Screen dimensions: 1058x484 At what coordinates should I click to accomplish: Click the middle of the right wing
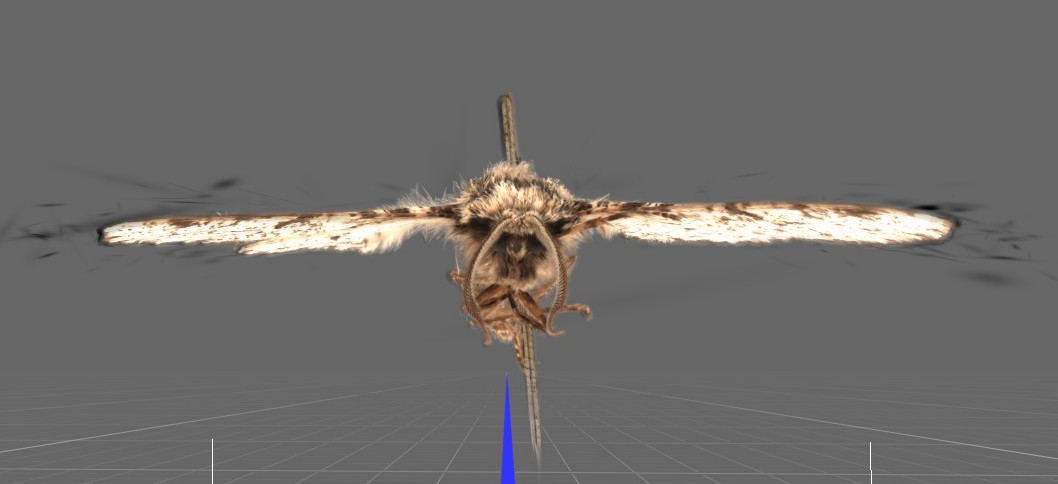pos(770,222)
